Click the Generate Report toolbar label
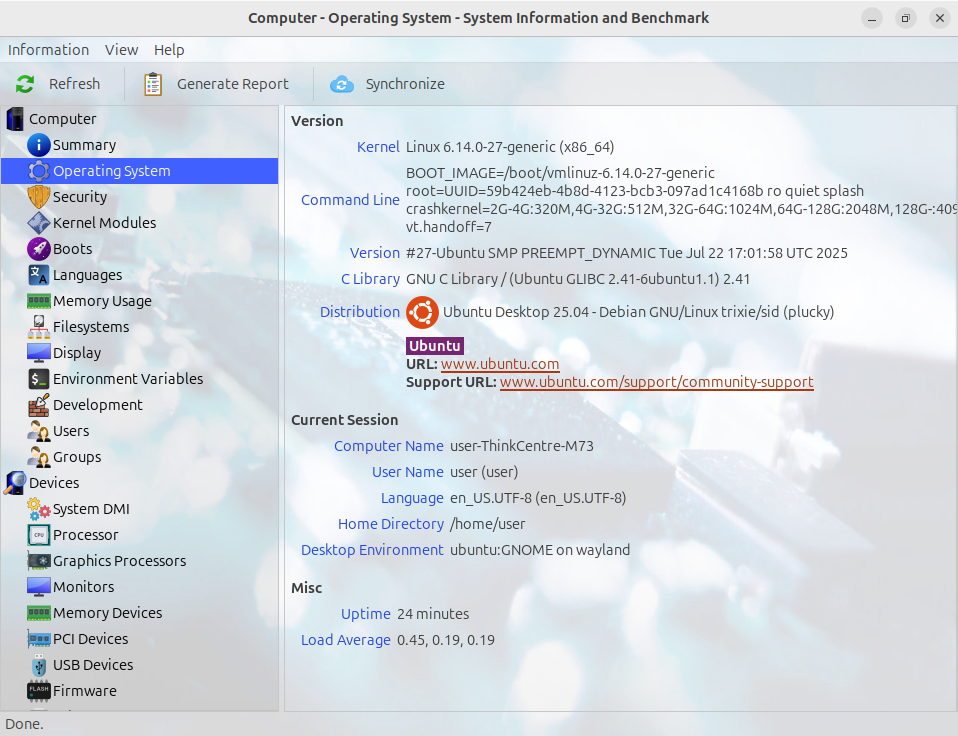Image resolution: width=958 pixels, height=736 pixels. click(x=233, y=84)
